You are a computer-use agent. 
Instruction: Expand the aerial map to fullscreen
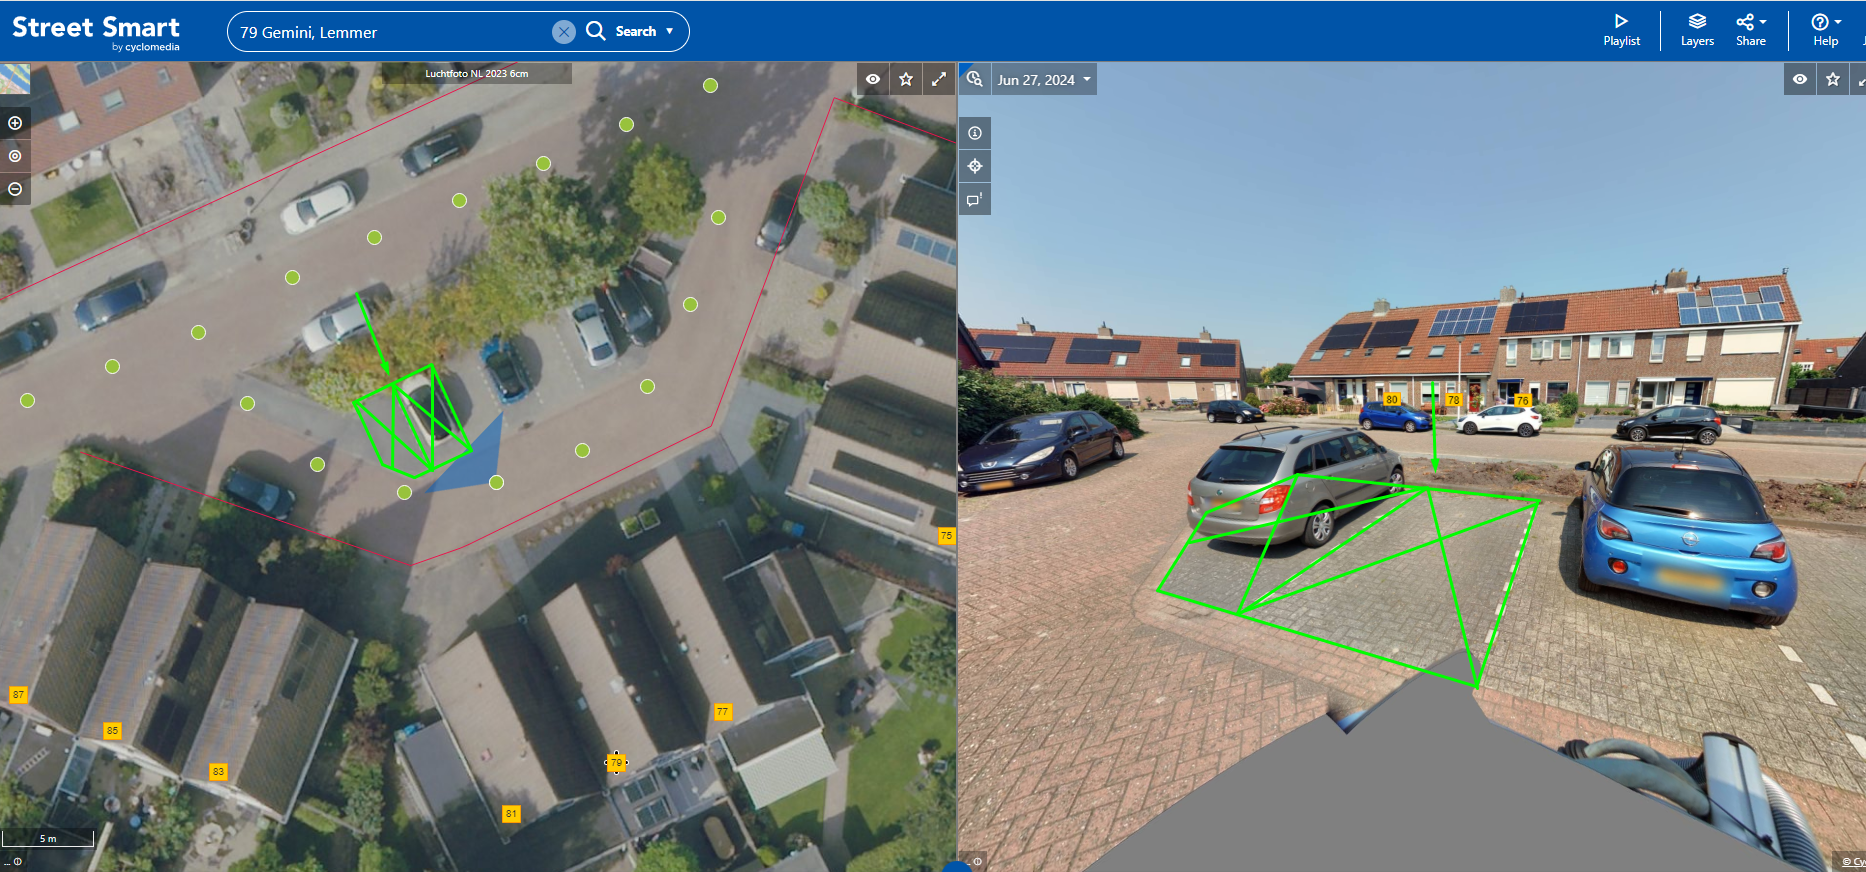click(938, 79)
